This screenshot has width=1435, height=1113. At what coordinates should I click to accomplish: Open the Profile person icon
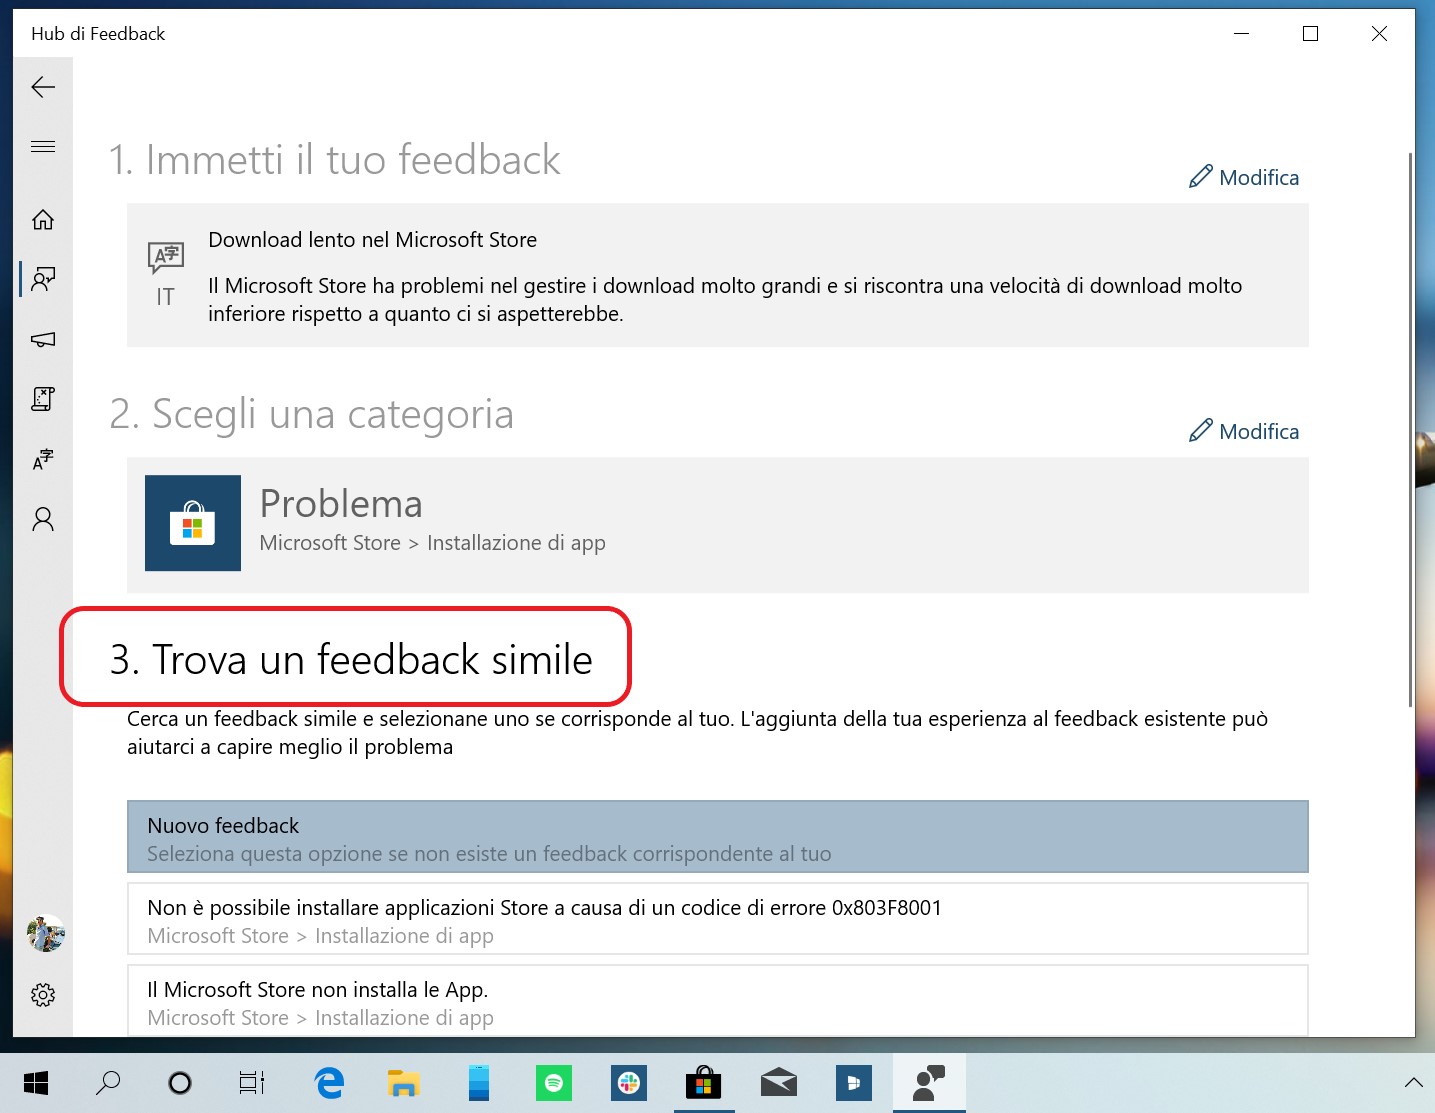[x=43, y=519]
